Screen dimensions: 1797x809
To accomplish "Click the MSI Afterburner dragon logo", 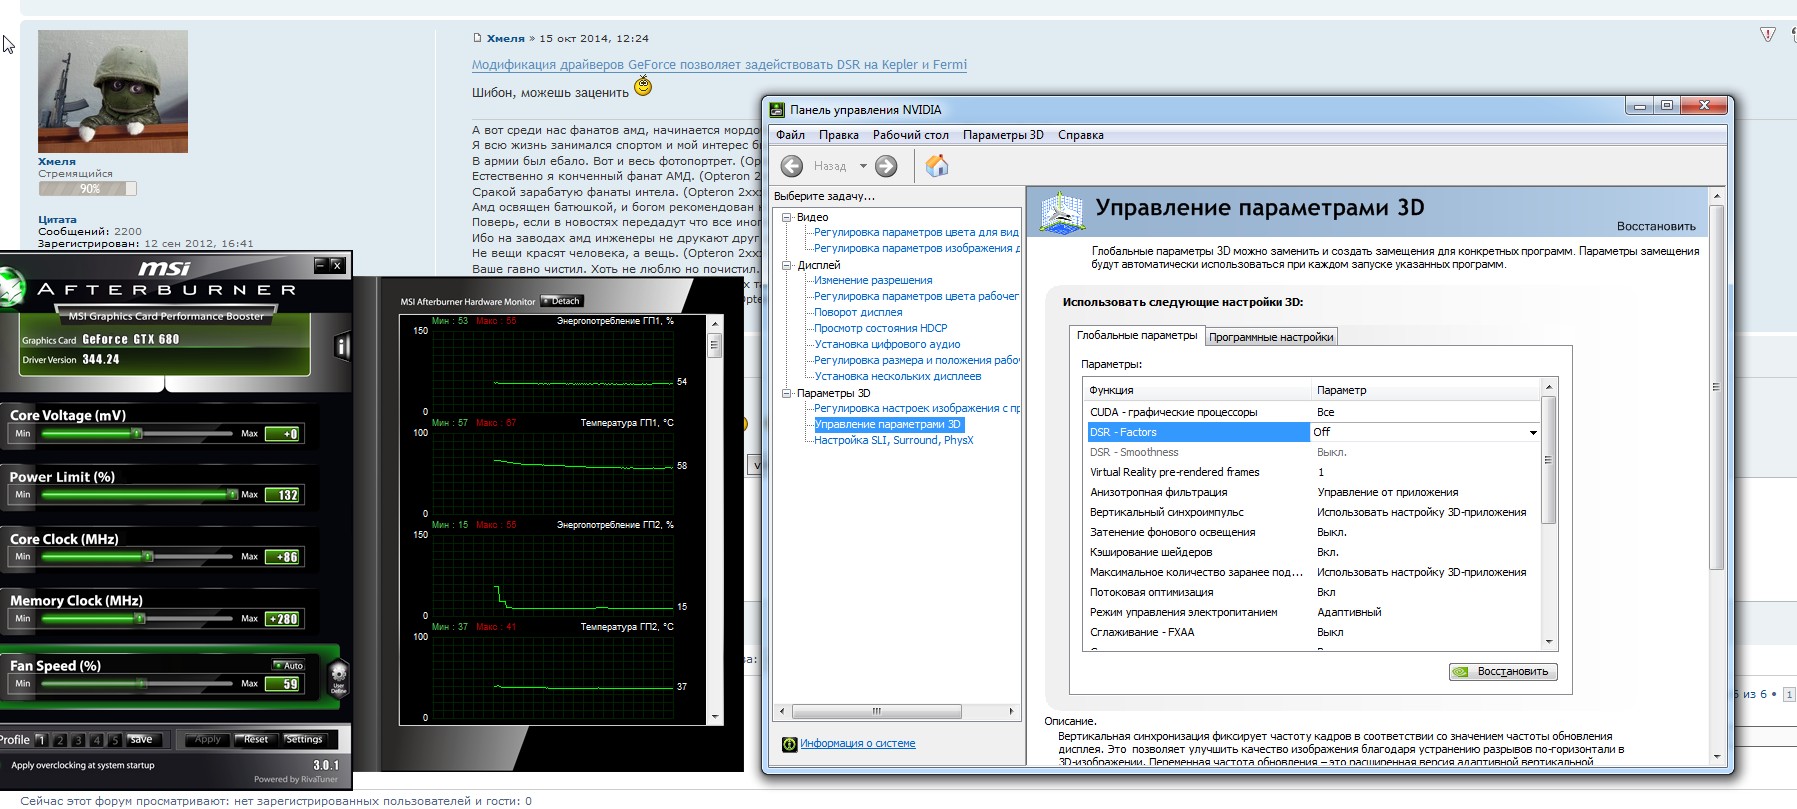I will point(10,287).
